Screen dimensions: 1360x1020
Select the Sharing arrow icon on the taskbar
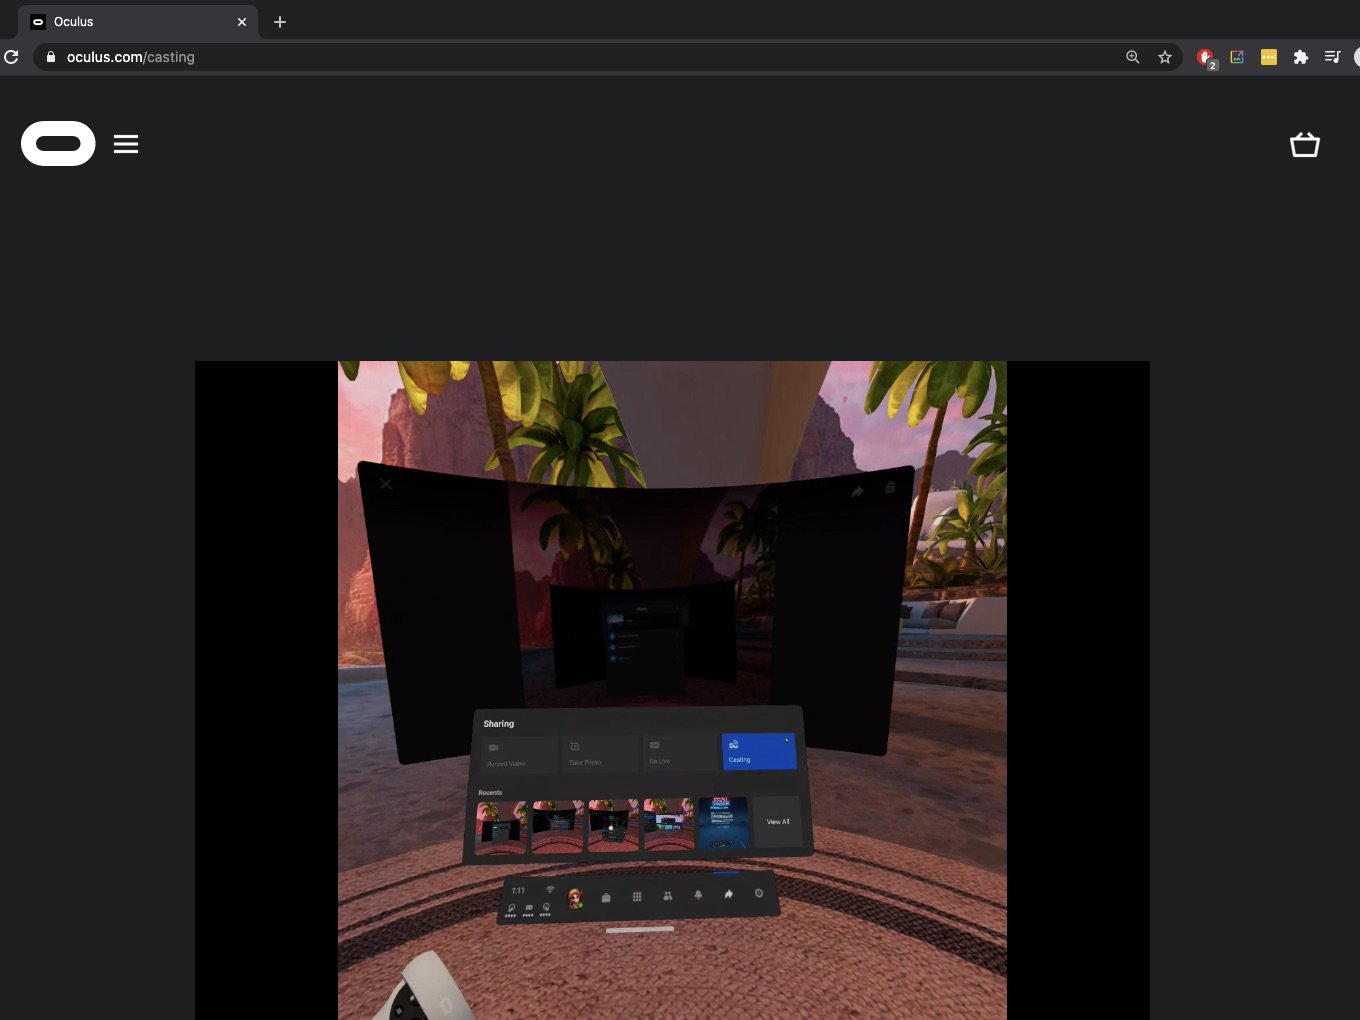point(729,893)
